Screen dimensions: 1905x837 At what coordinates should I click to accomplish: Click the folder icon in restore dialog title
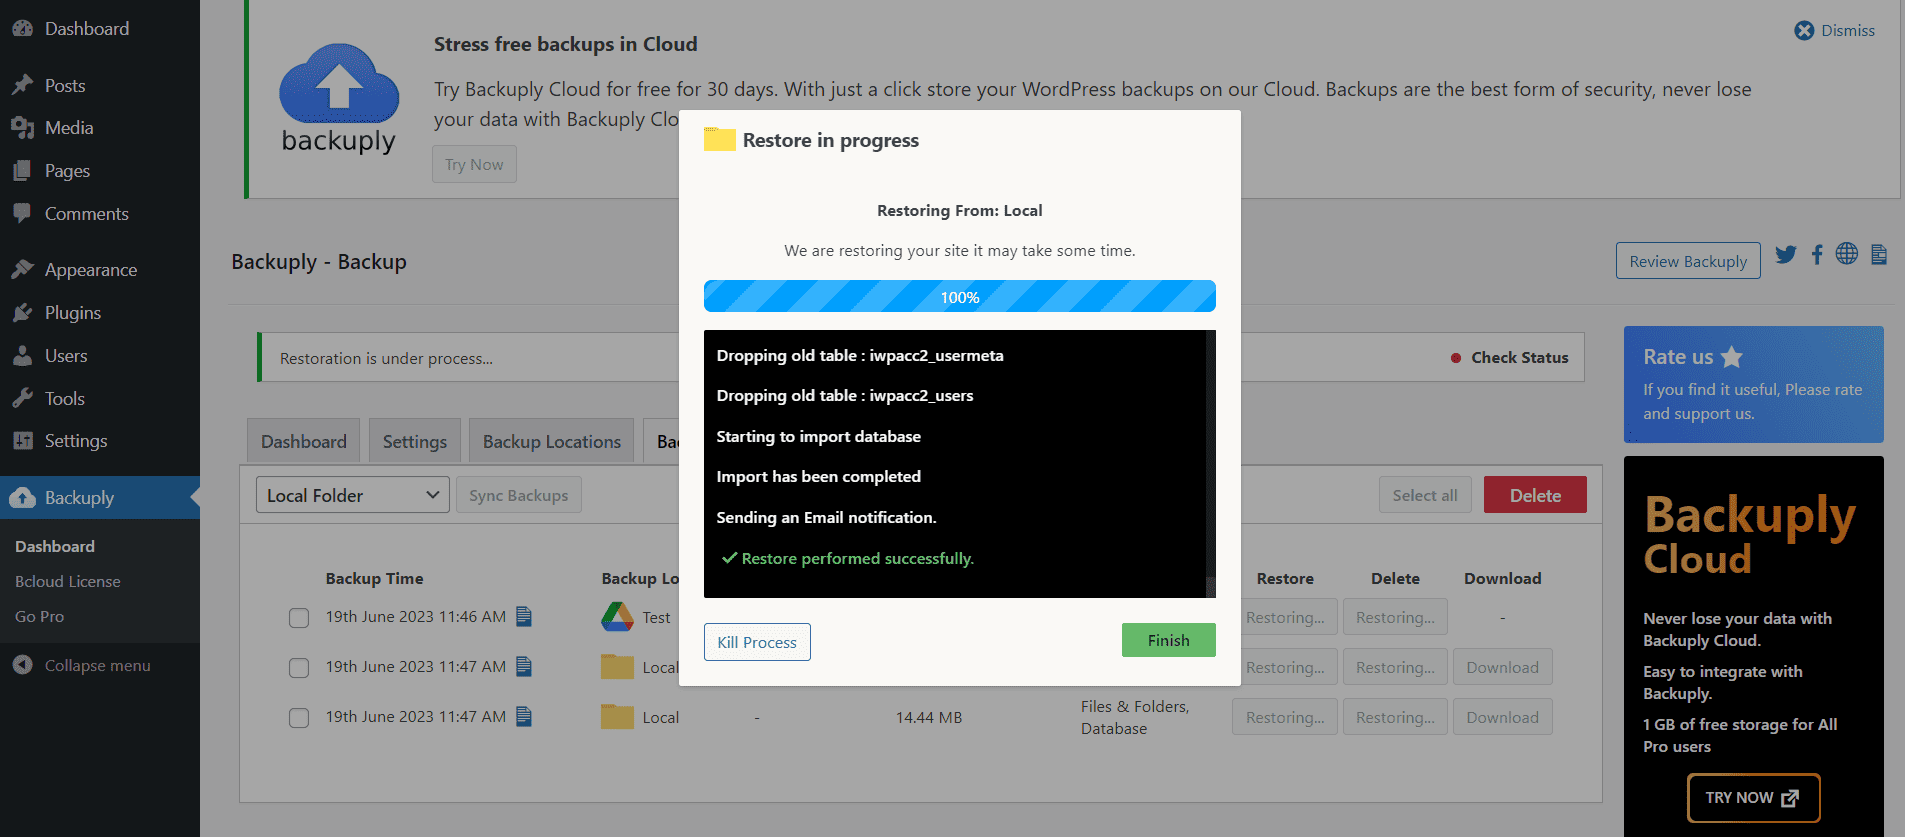[x=719, y=139]
